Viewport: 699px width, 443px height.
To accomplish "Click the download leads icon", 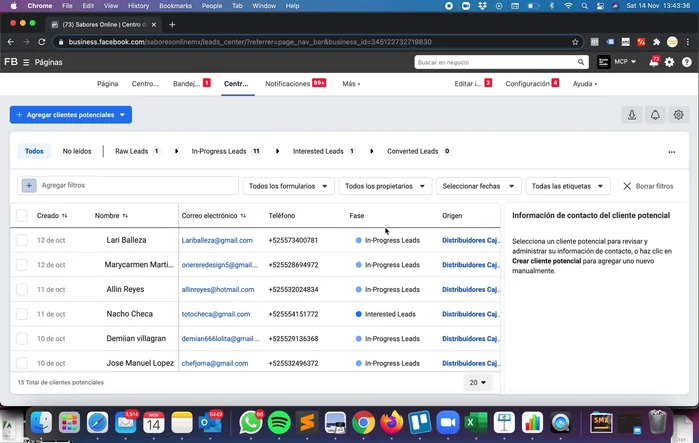I will pyautogui.click(x=632, y=115).
